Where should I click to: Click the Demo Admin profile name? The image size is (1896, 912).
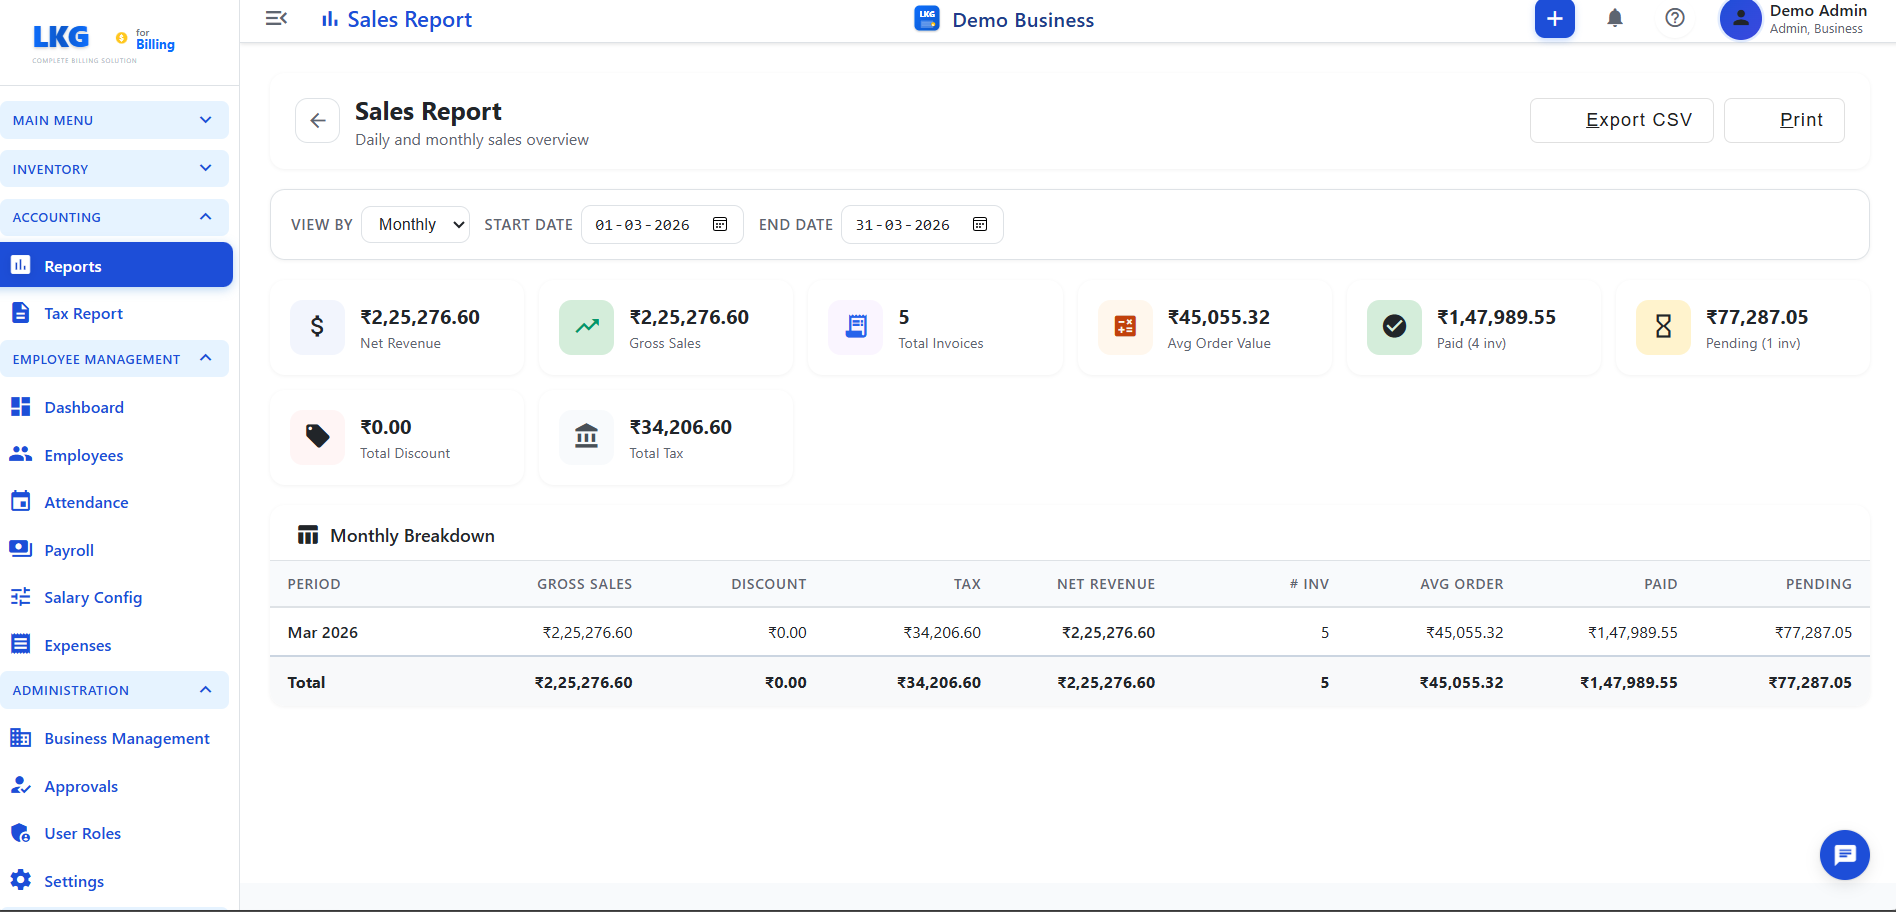coord(1817,11)
